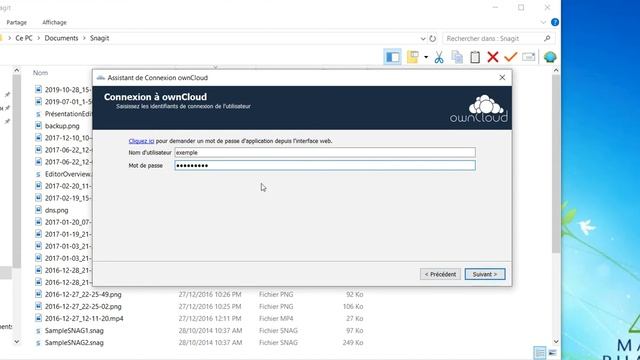Click the file list scrollbar down arrow

point(556,341)
